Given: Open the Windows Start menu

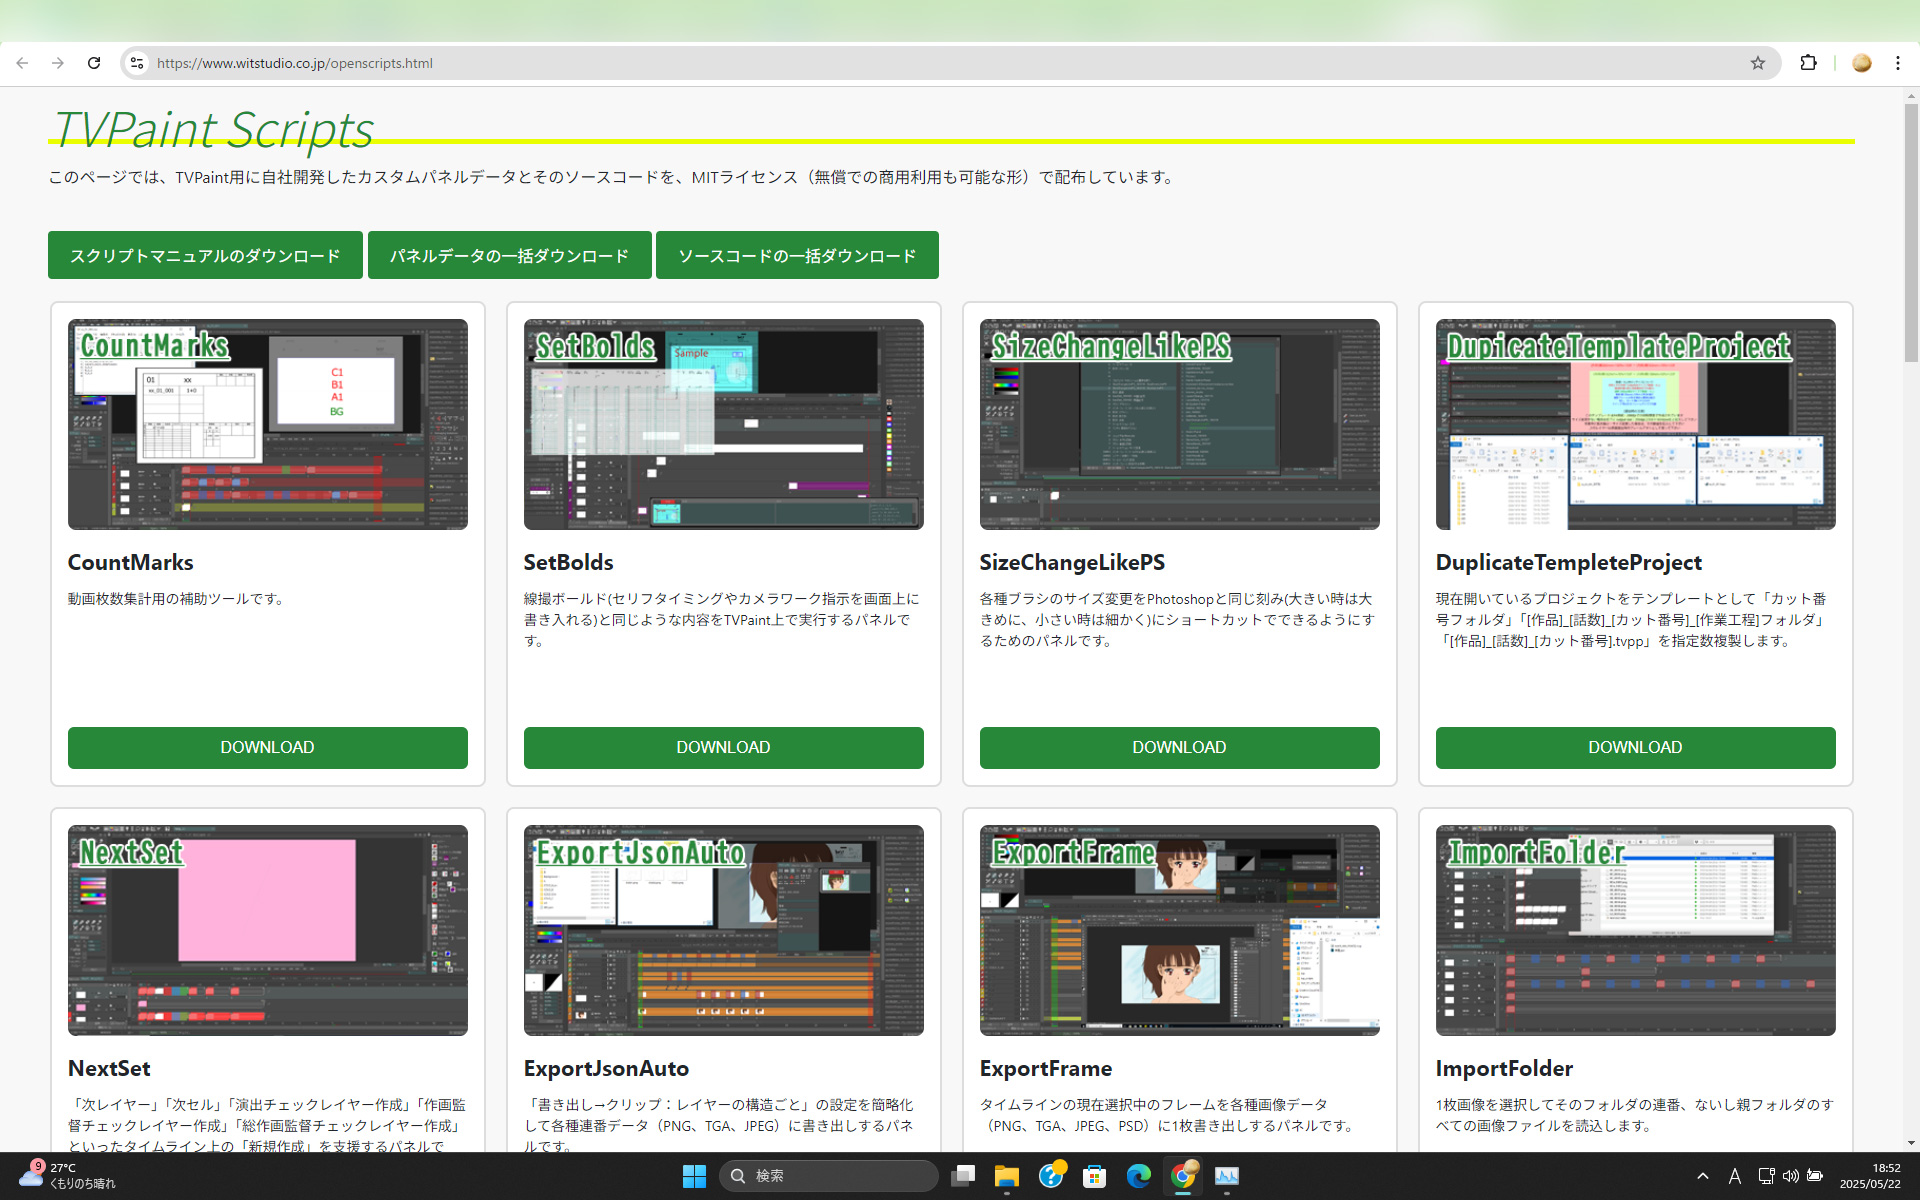Looking at the screenshot, I should pyautogui.click(x=694, y=1176).
